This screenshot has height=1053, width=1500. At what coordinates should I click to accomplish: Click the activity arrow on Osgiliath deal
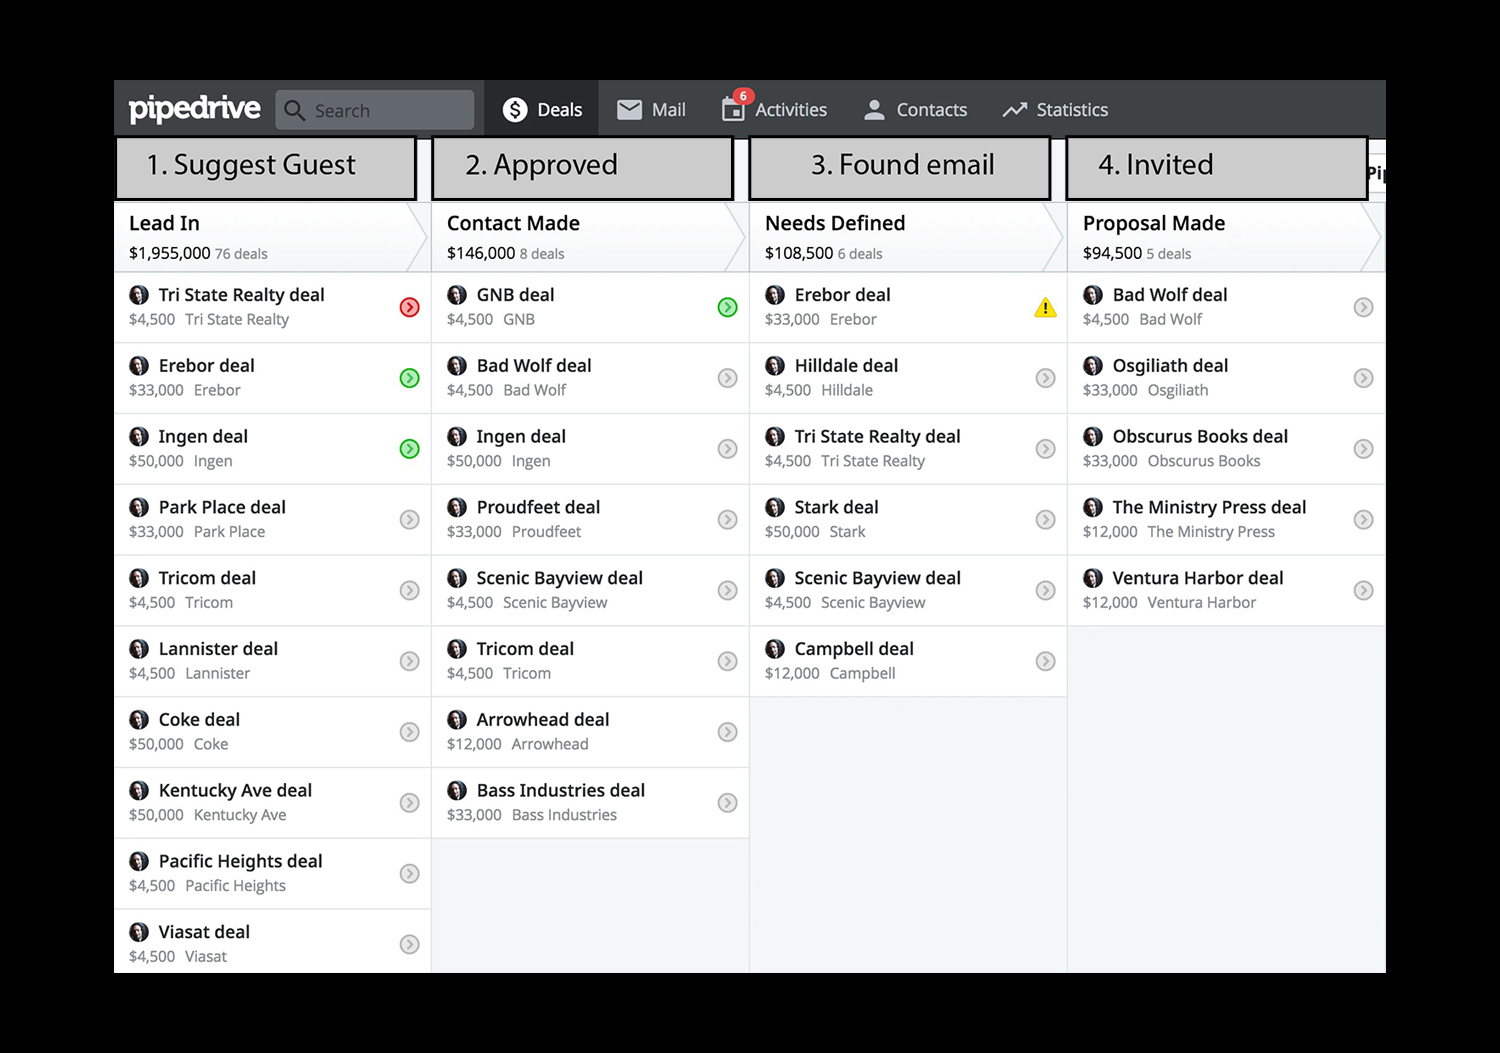coord(1364,378)
